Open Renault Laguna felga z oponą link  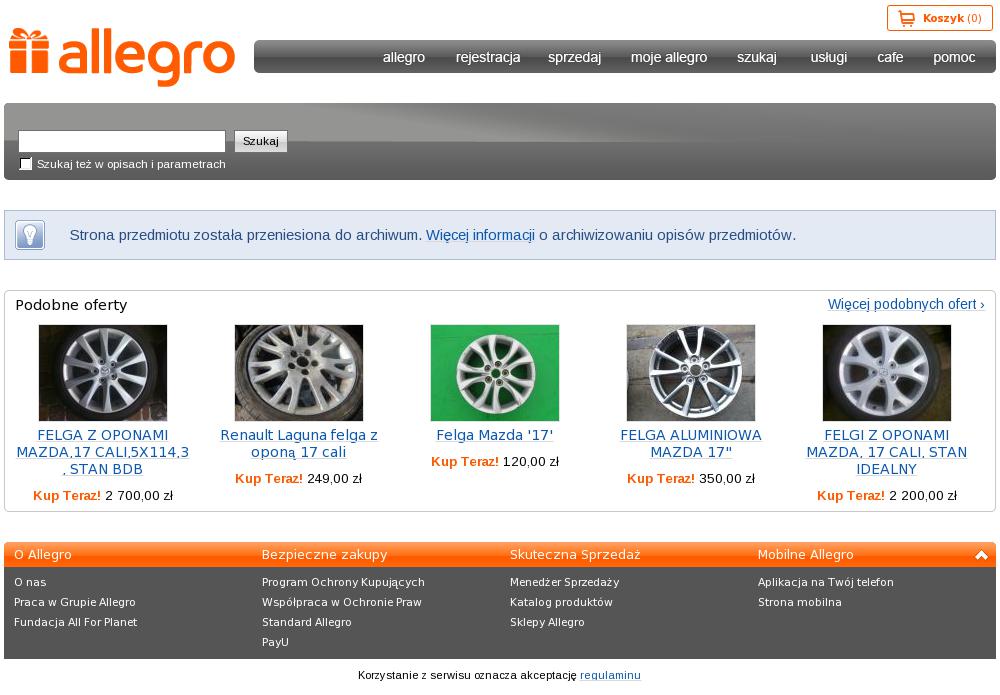coord(298,443)
